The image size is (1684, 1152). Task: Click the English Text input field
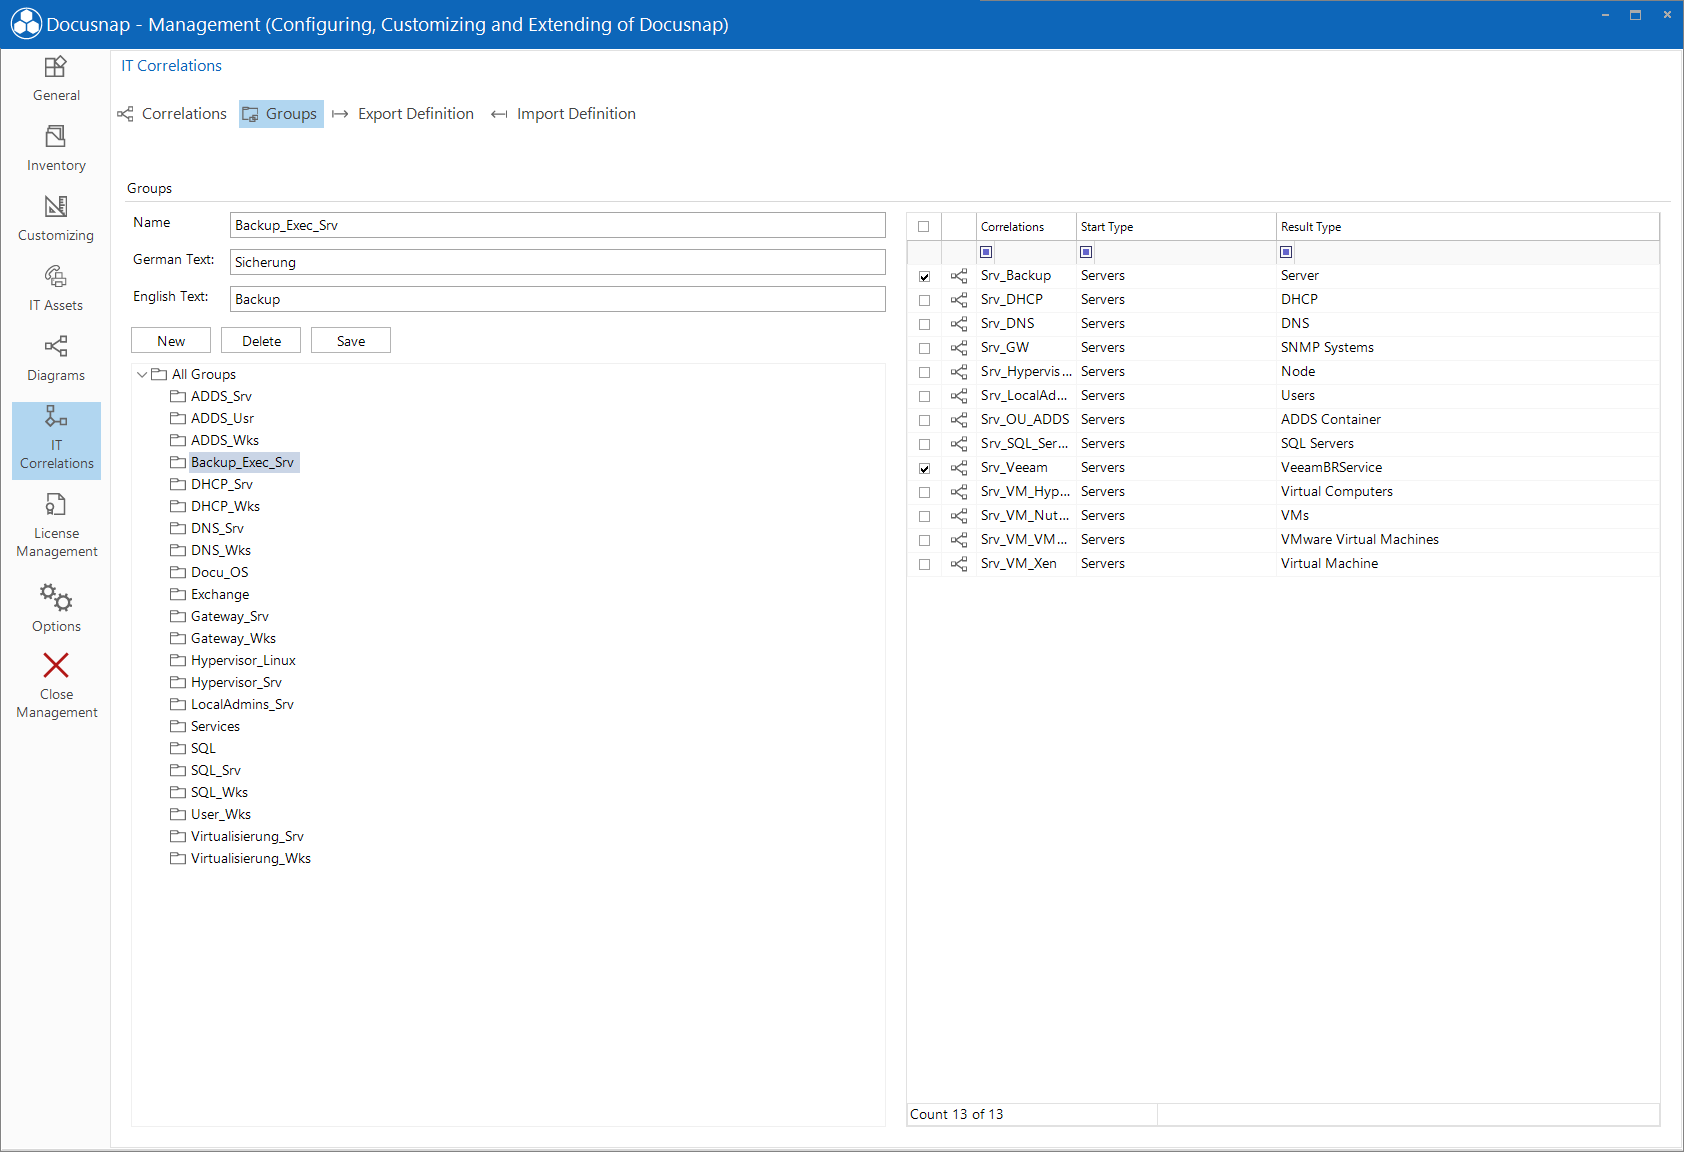[x=558, y=299]
